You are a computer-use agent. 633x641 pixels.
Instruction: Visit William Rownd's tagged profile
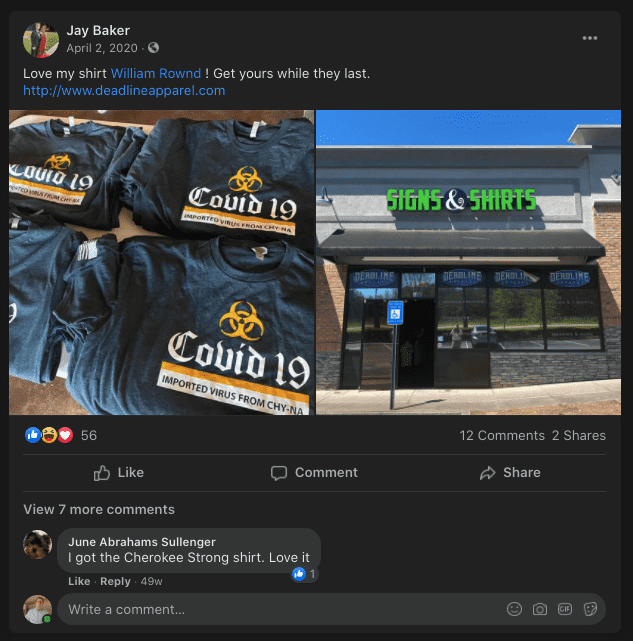point(156,74)
